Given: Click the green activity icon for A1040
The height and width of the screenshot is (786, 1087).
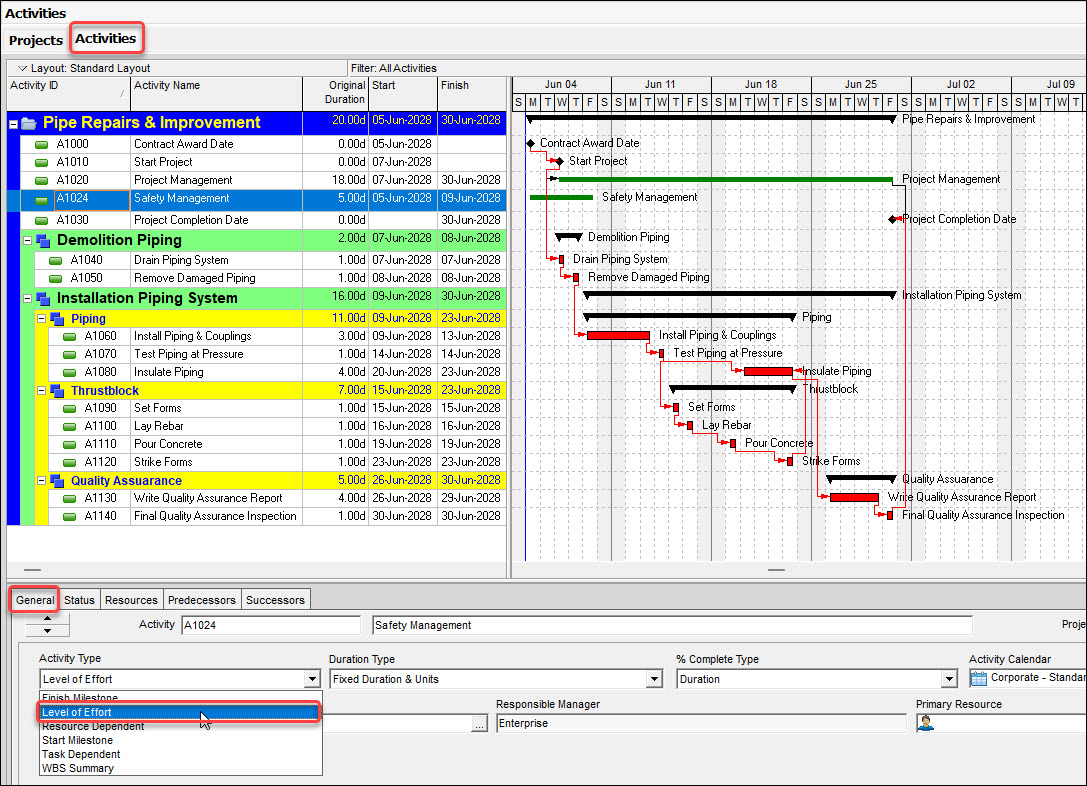Looking at the screenshot, I should (x=55, y=261).
